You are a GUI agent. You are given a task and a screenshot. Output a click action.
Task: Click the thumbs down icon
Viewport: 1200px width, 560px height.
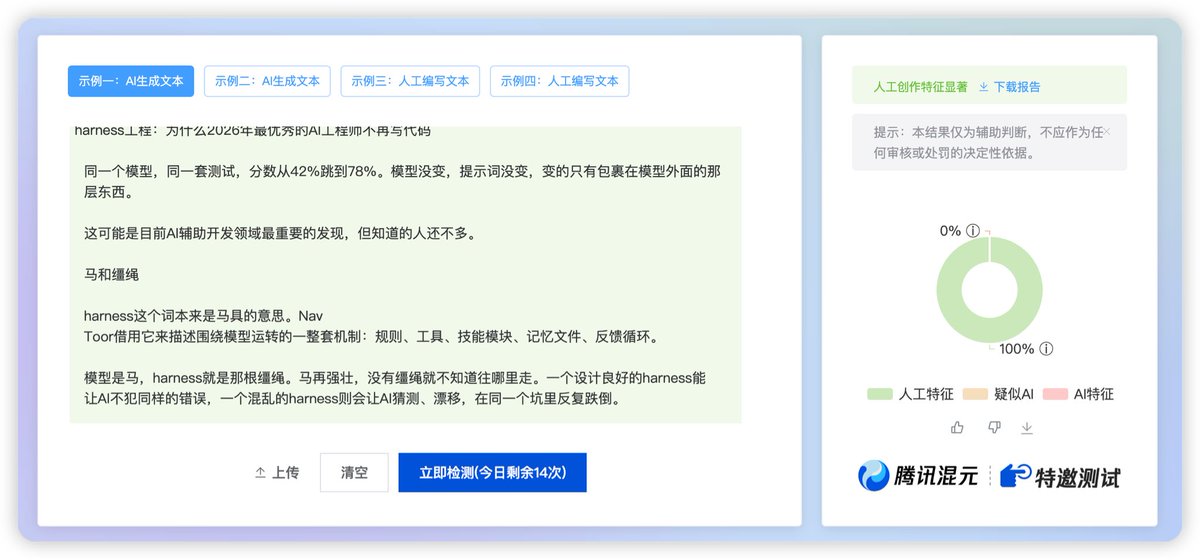[993, 427]
